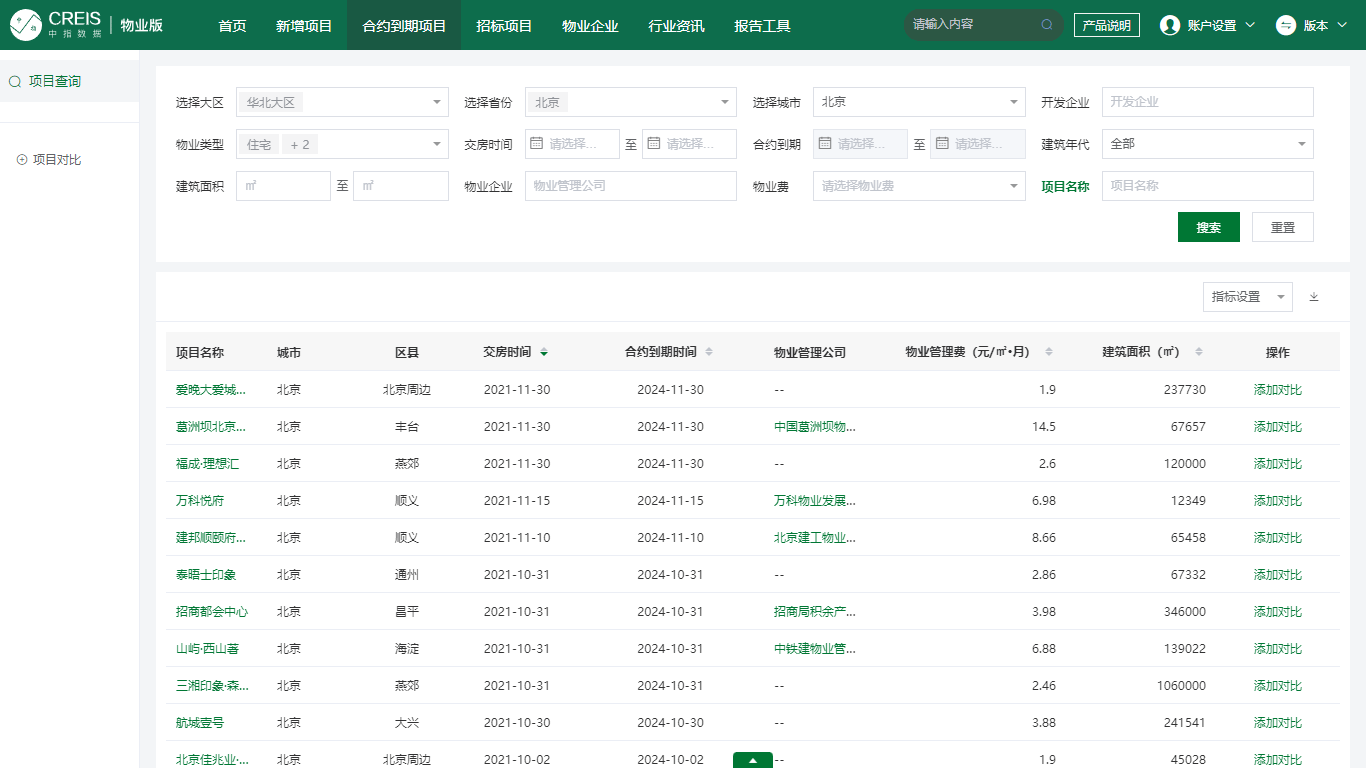Click the CREIS logo icon
1366x768 pixels.
26,25
